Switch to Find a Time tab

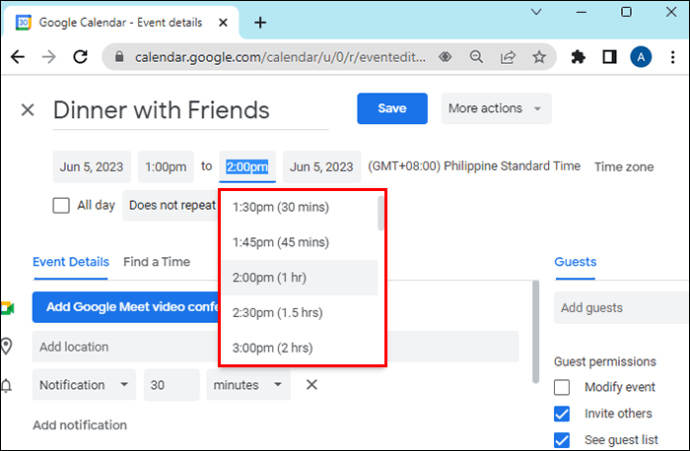(x=156, y=262)
